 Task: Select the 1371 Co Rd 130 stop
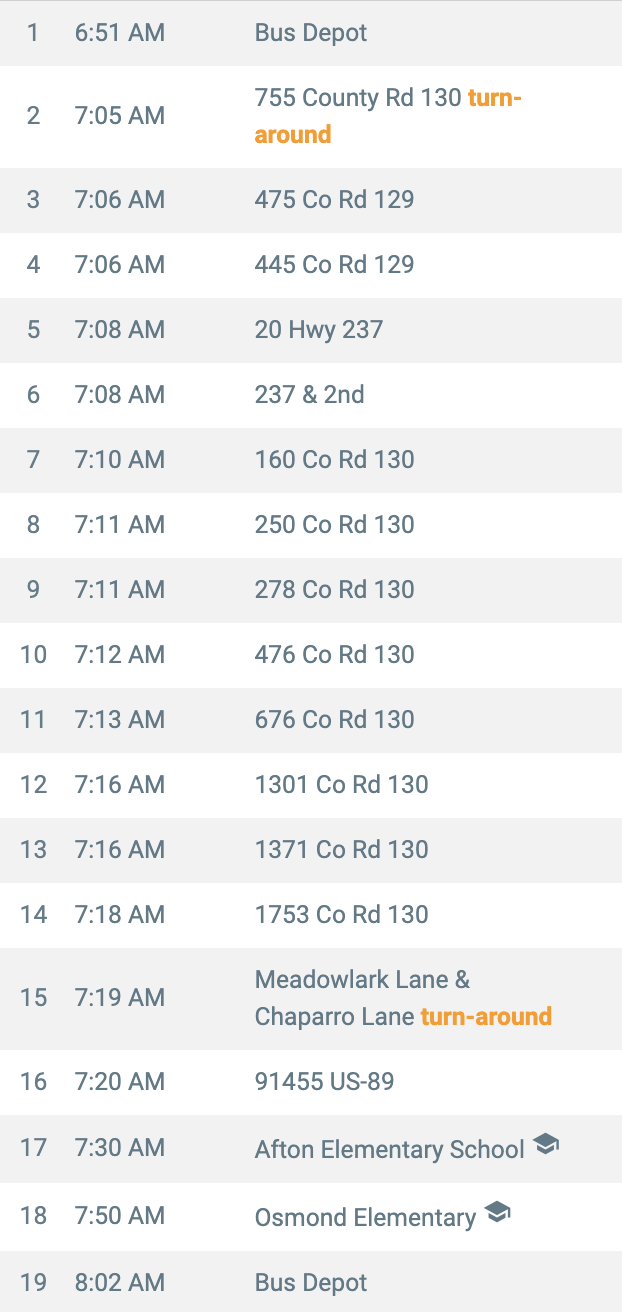click(311, 850)
